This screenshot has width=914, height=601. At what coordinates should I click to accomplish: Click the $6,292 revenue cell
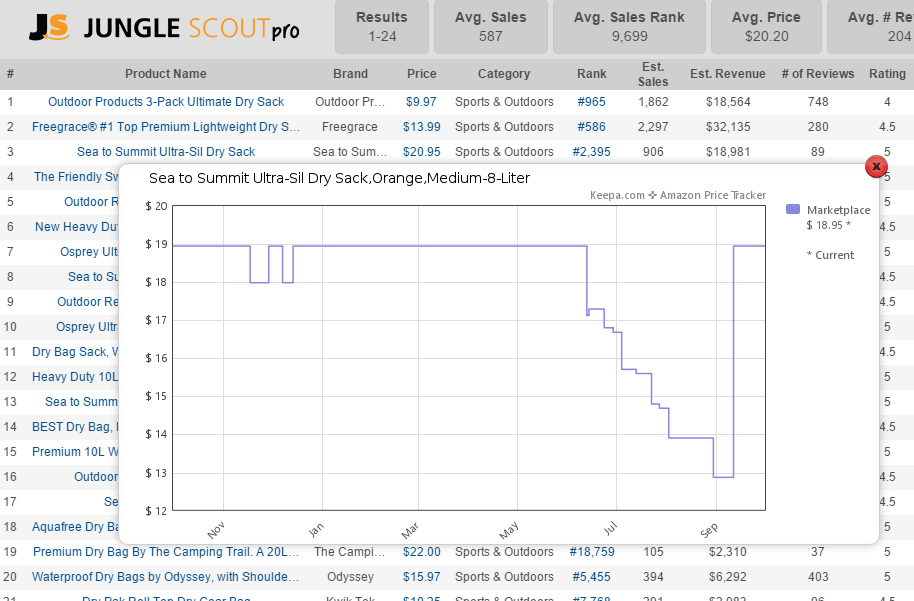pyautogui.click(x=728, y=577)
